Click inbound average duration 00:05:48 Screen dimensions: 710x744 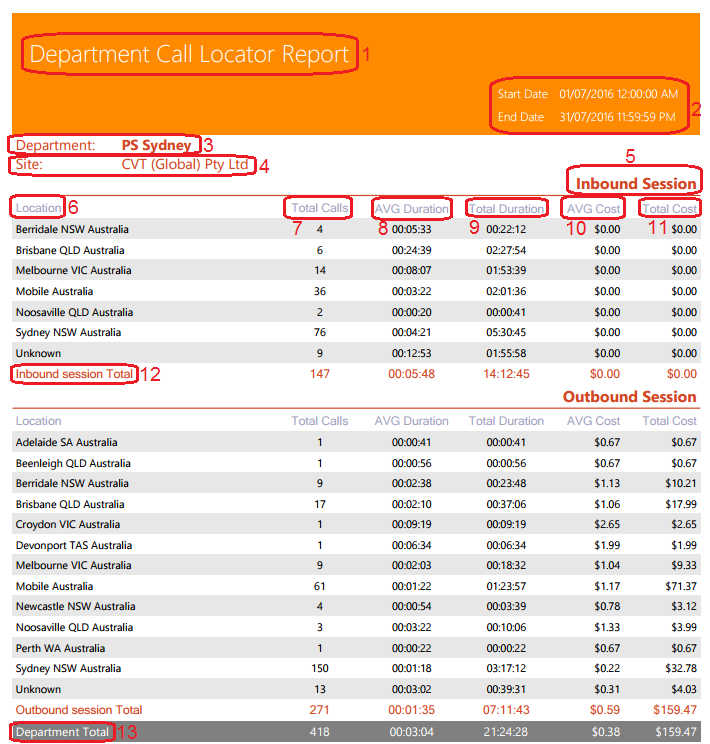pyautogui.click(x=411, y=374)
